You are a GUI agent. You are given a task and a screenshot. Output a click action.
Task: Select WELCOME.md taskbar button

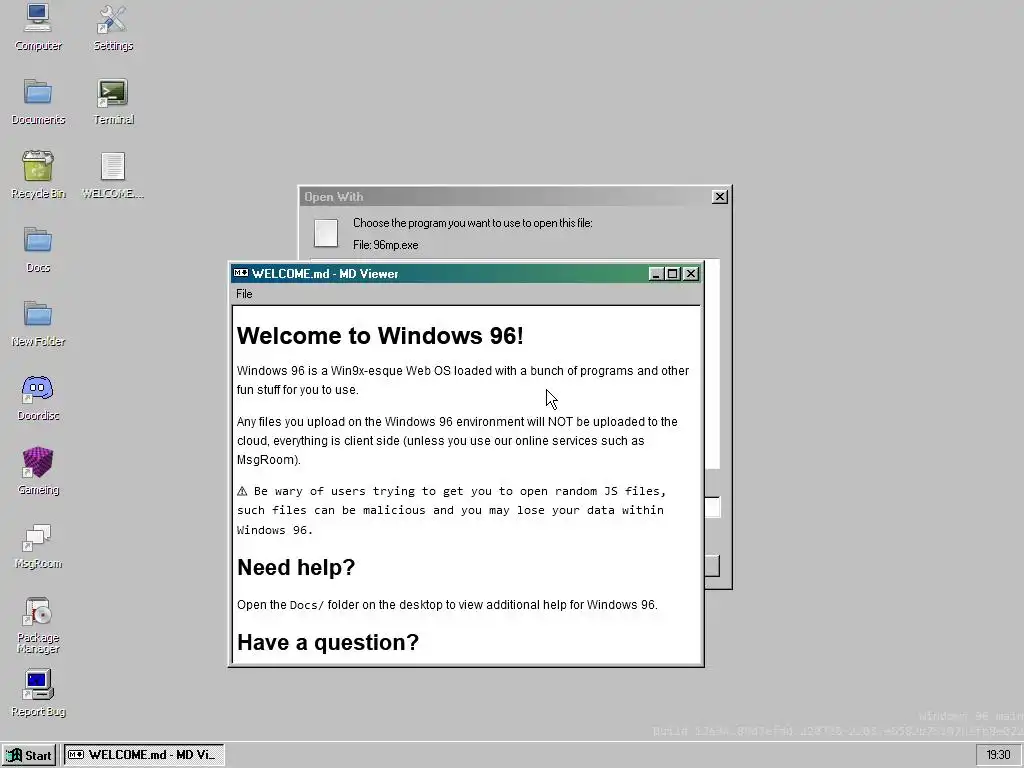144,755
